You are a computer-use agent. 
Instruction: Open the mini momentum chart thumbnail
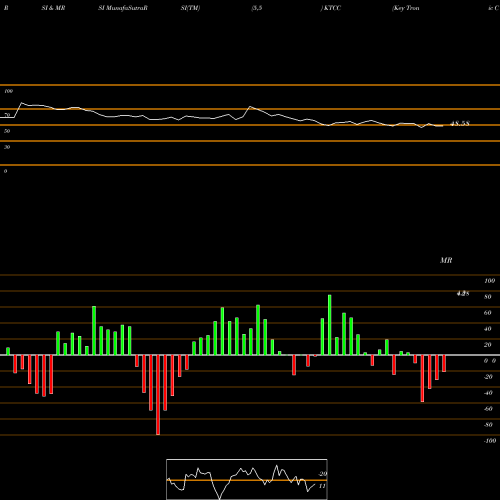(x=247, y=479)
